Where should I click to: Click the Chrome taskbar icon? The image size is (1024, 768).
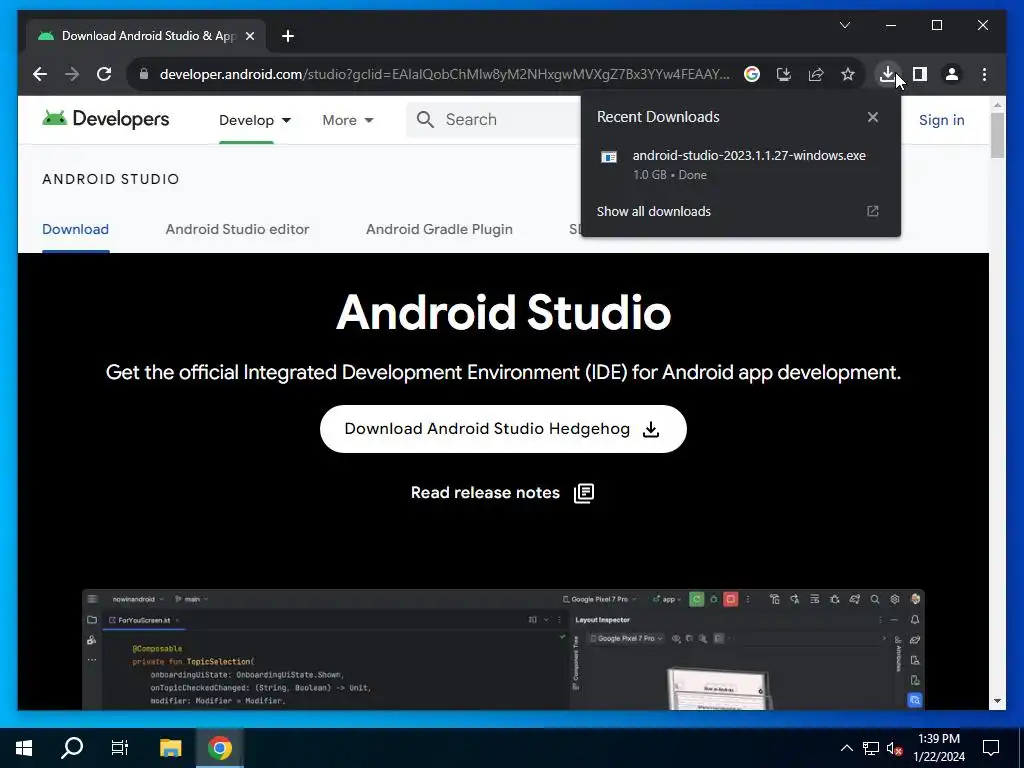220,748
